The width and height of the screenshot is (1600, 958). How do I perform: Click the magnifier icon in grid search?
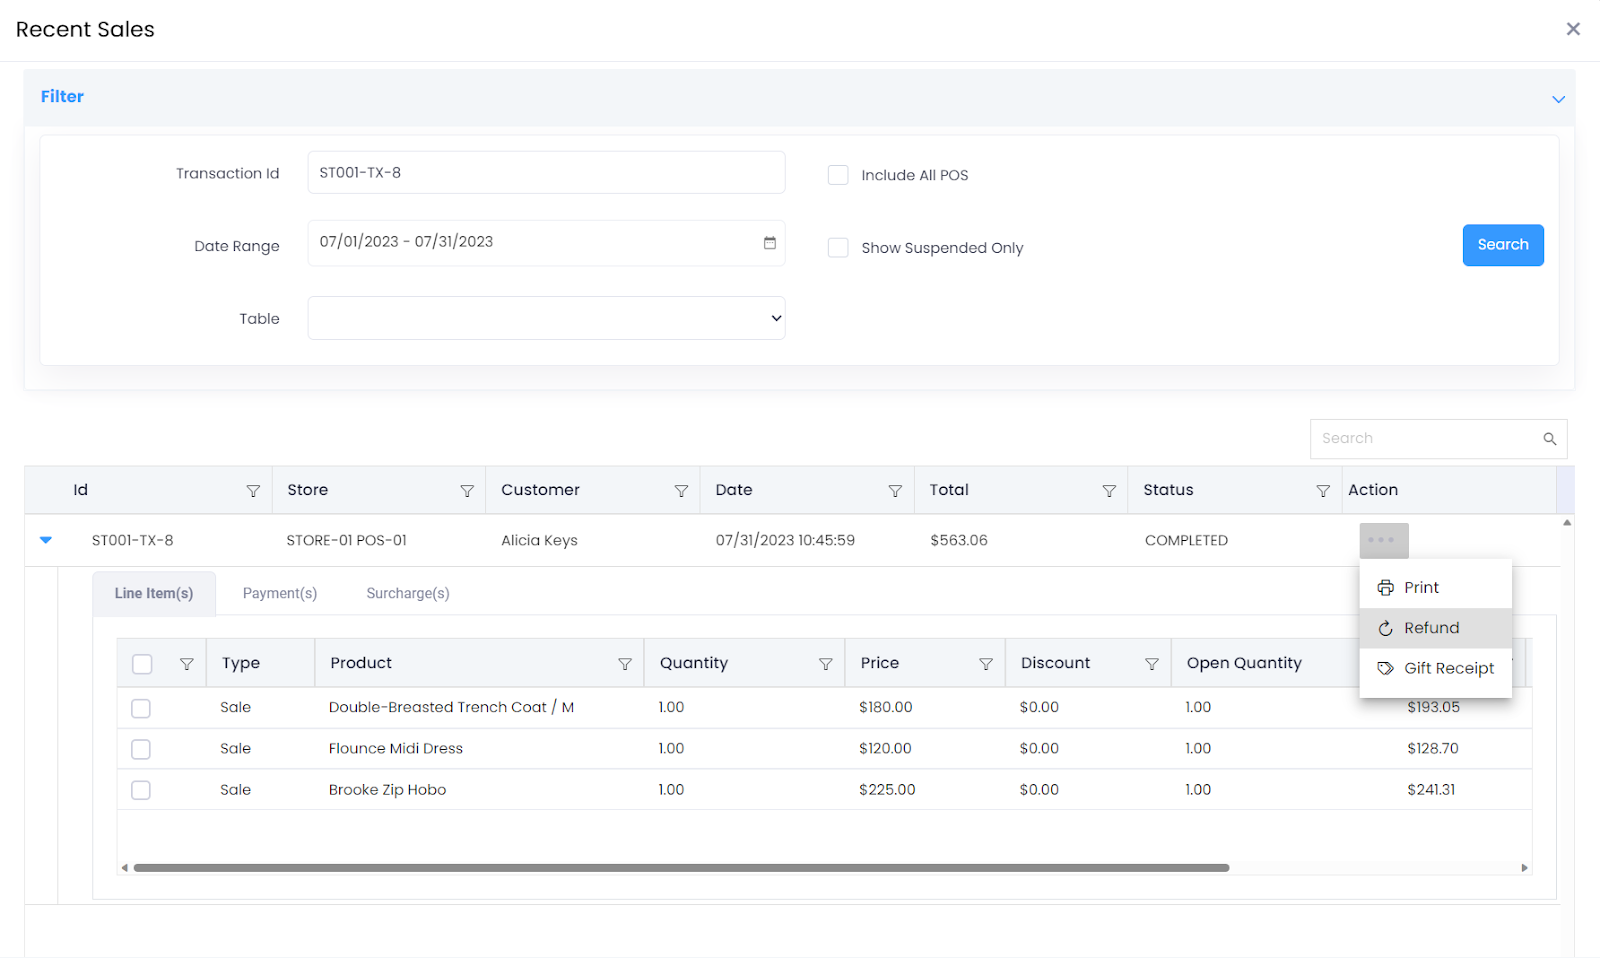coord(1549,439)
